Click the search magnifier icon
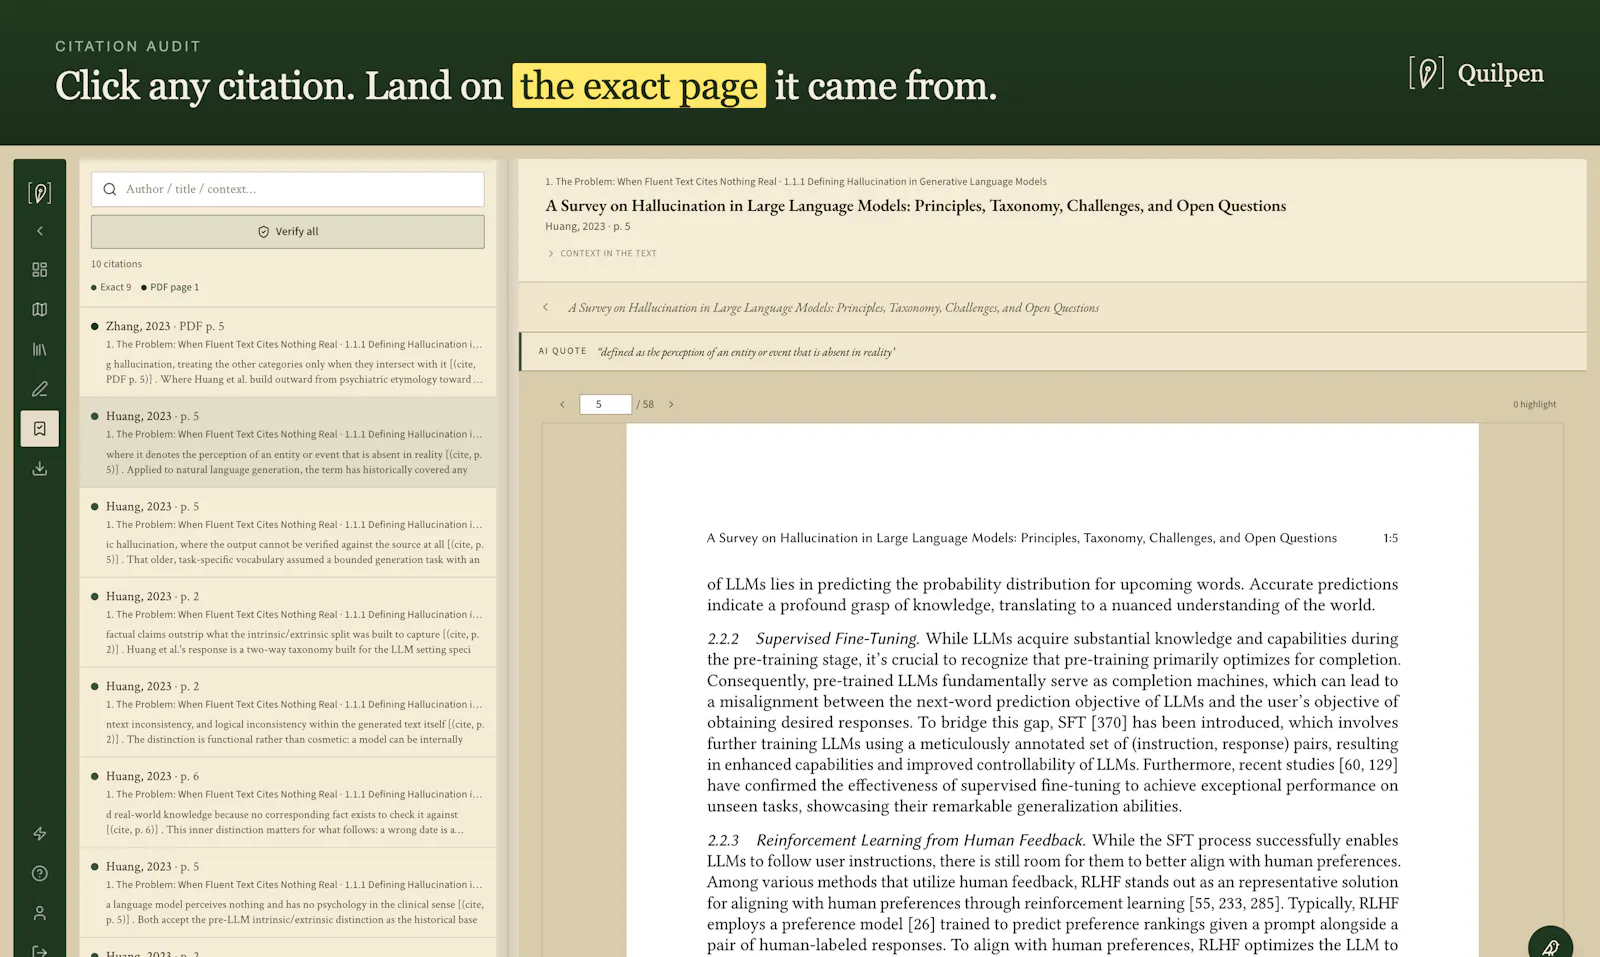 pos(110,189)
